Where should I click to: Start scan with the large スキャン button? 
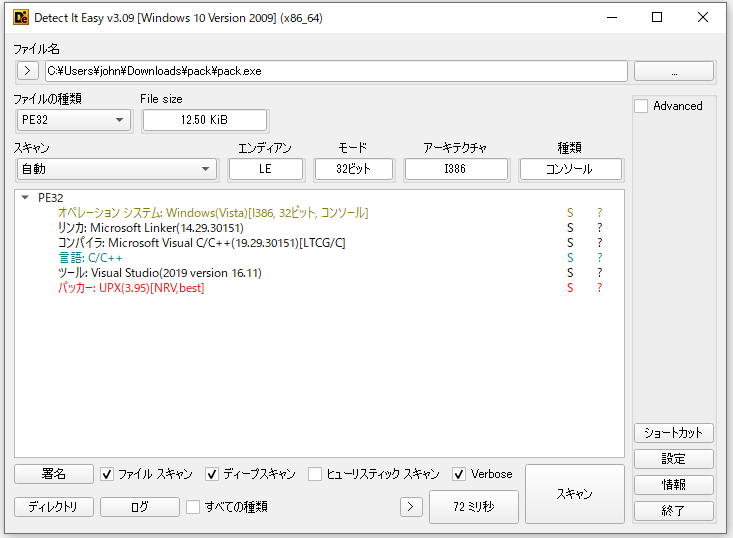pos(575,494)
